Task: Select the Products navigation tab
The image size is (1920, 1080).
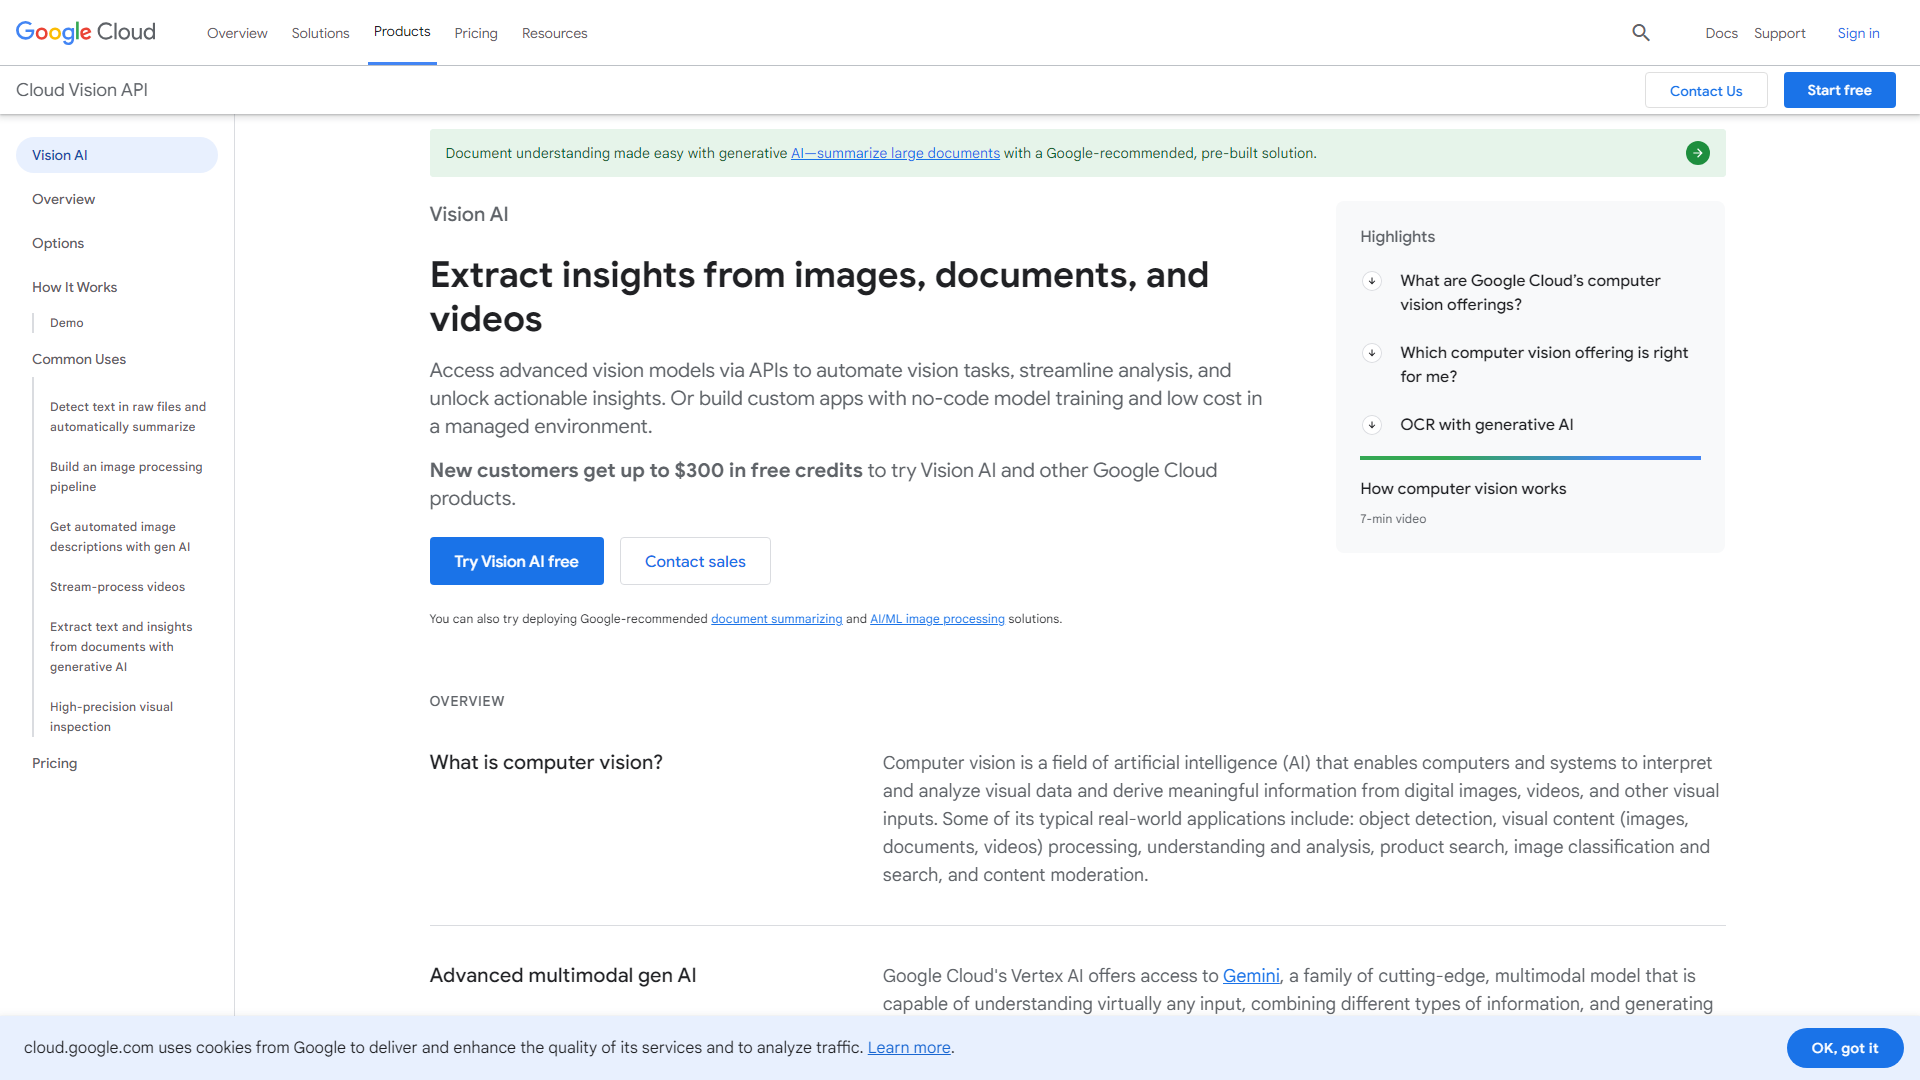Action: (x=402, y=32)
